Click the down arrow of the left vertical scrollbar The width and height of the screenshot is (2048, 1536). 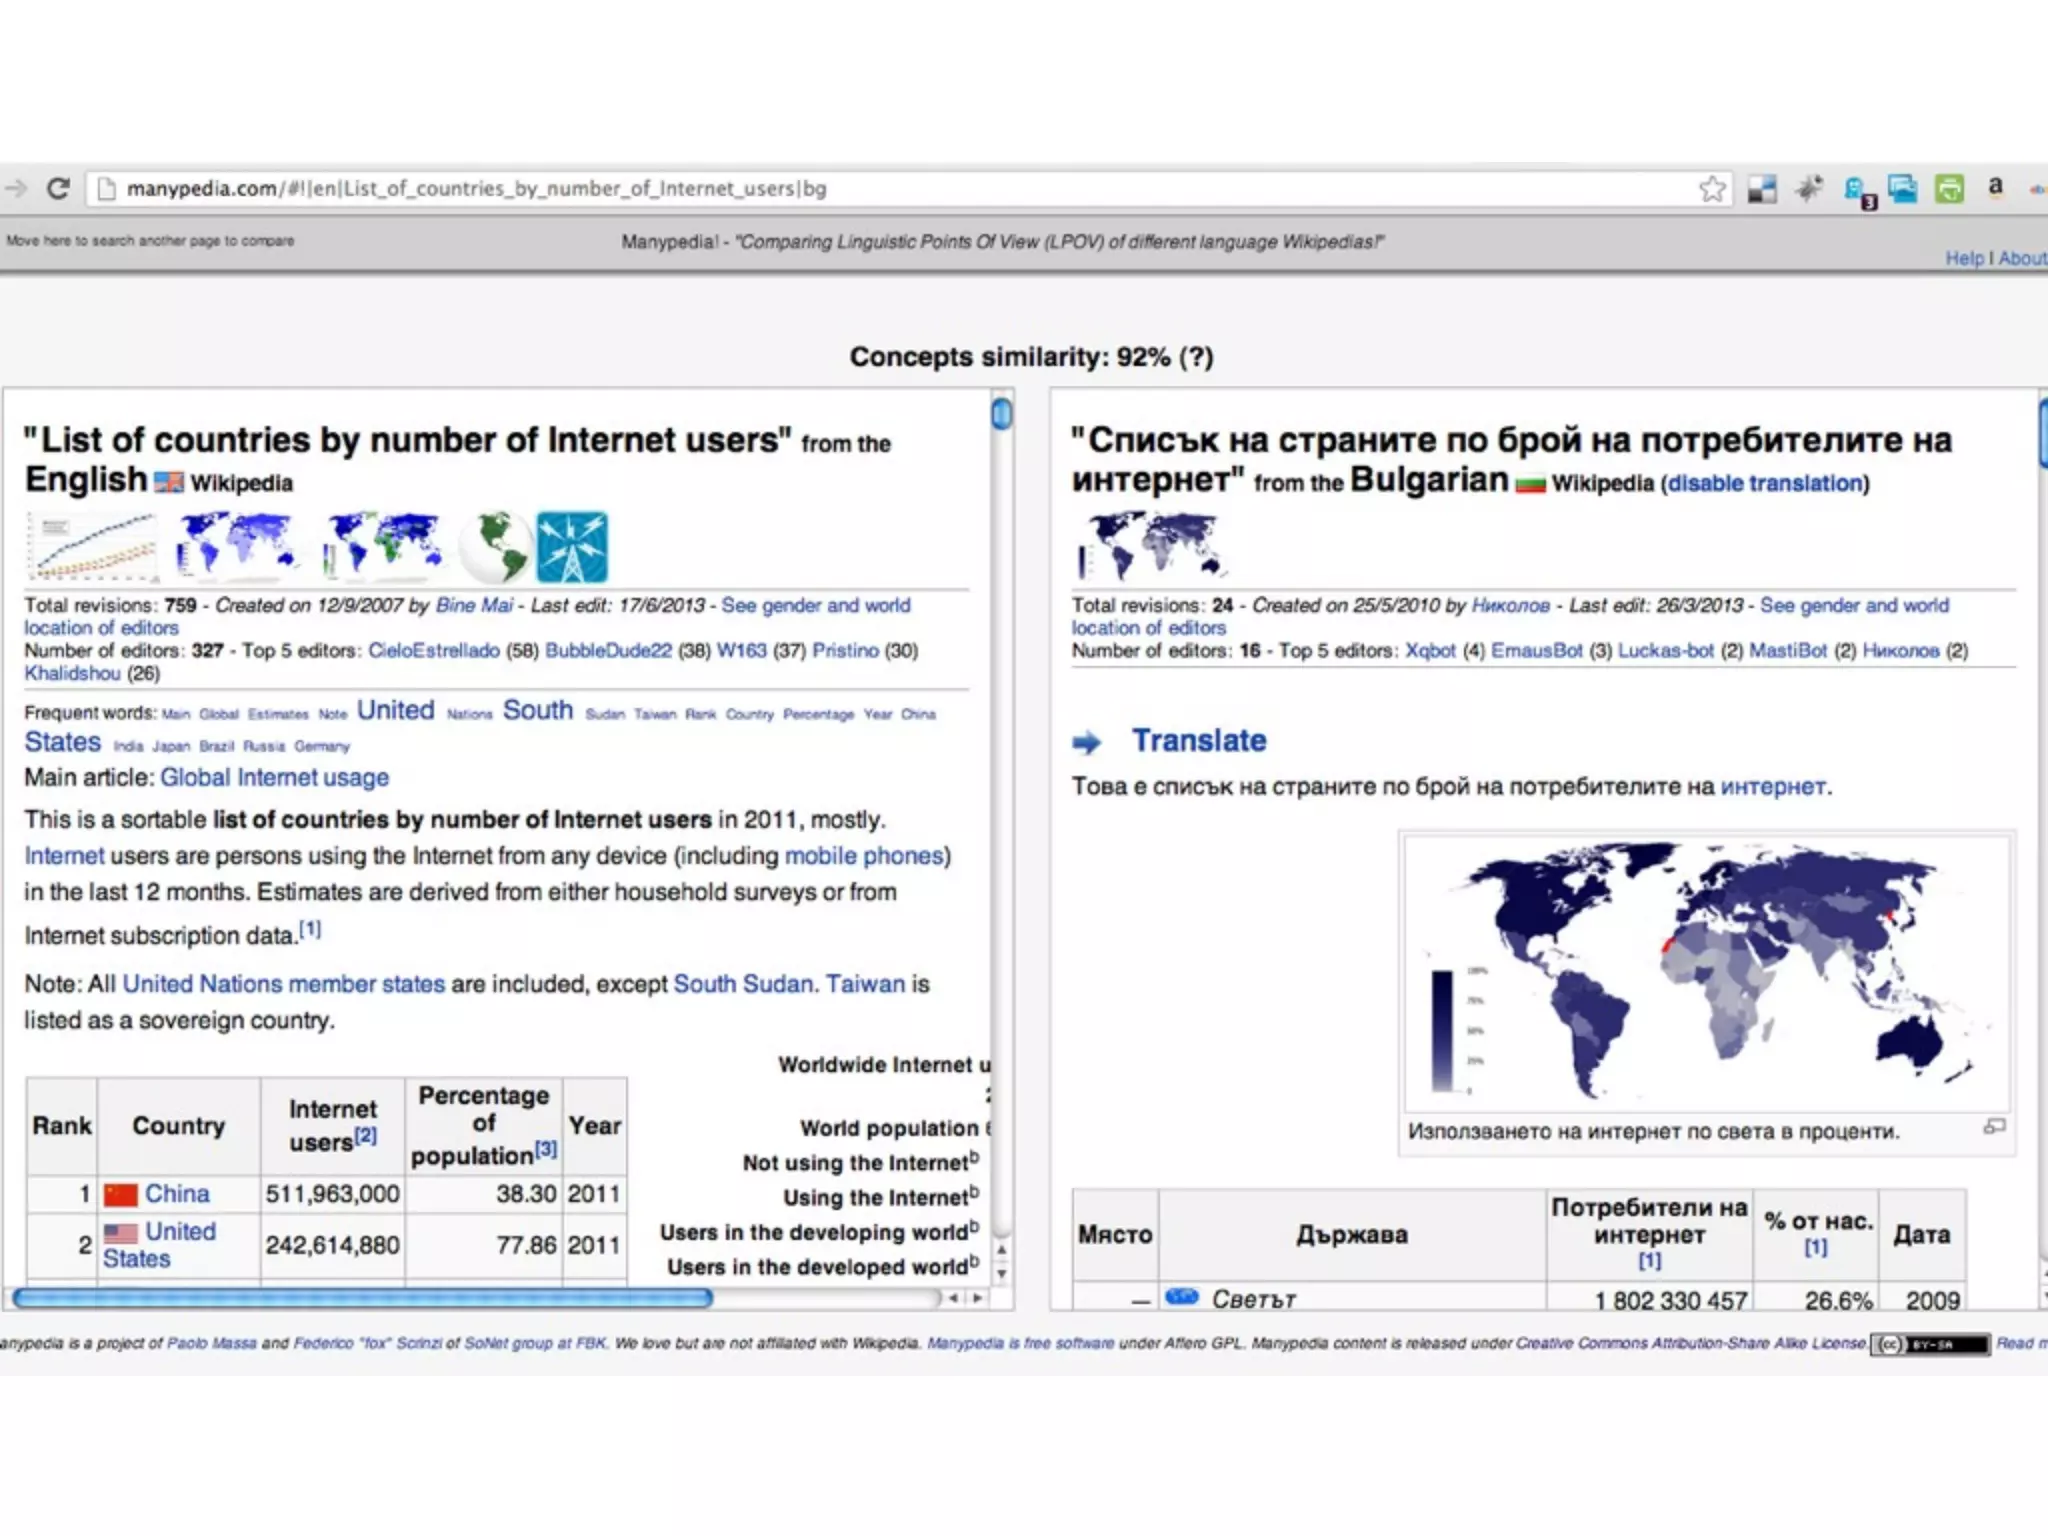pos(1001,1274)
